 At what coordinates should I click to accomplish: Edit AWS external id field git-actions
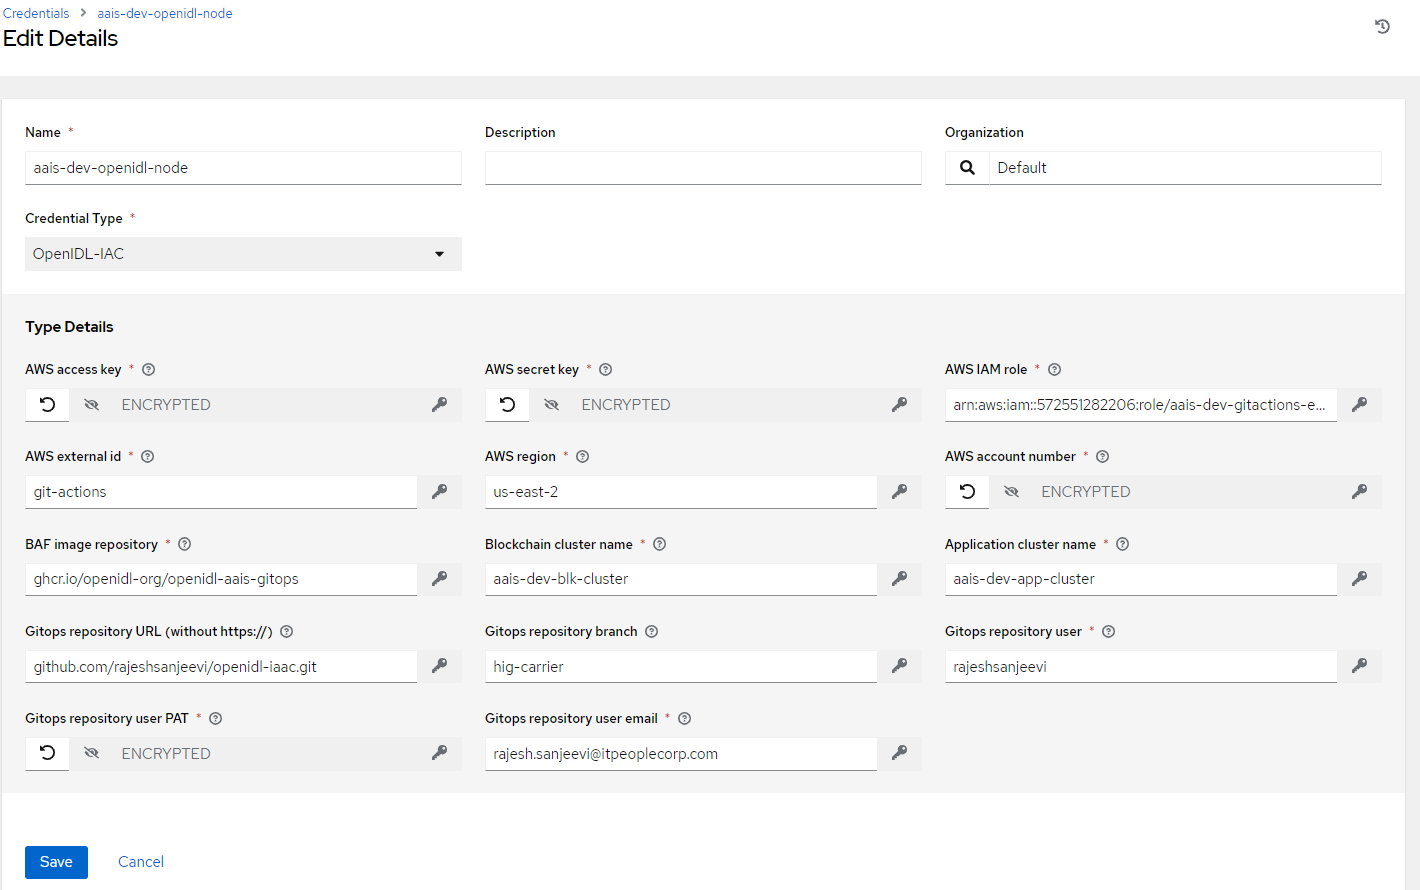pyautogui.click(x=221, y=492)
